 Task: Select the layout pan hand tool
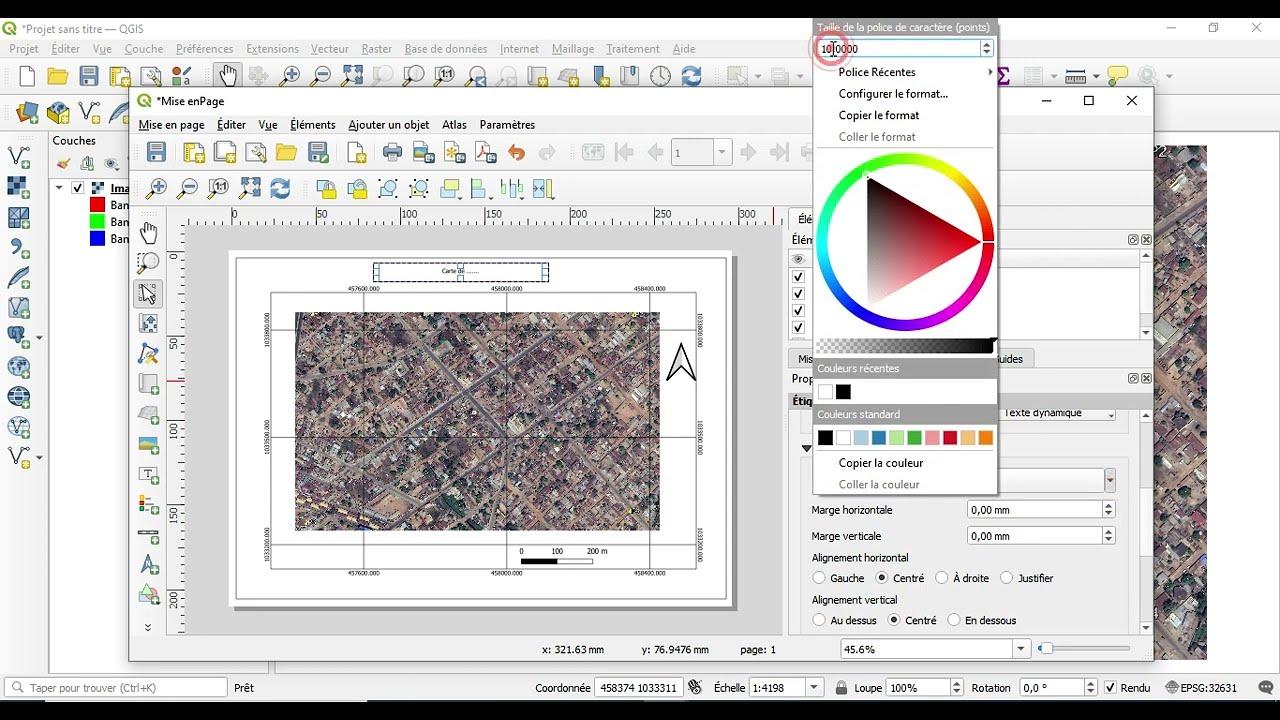tap(148, 233)
